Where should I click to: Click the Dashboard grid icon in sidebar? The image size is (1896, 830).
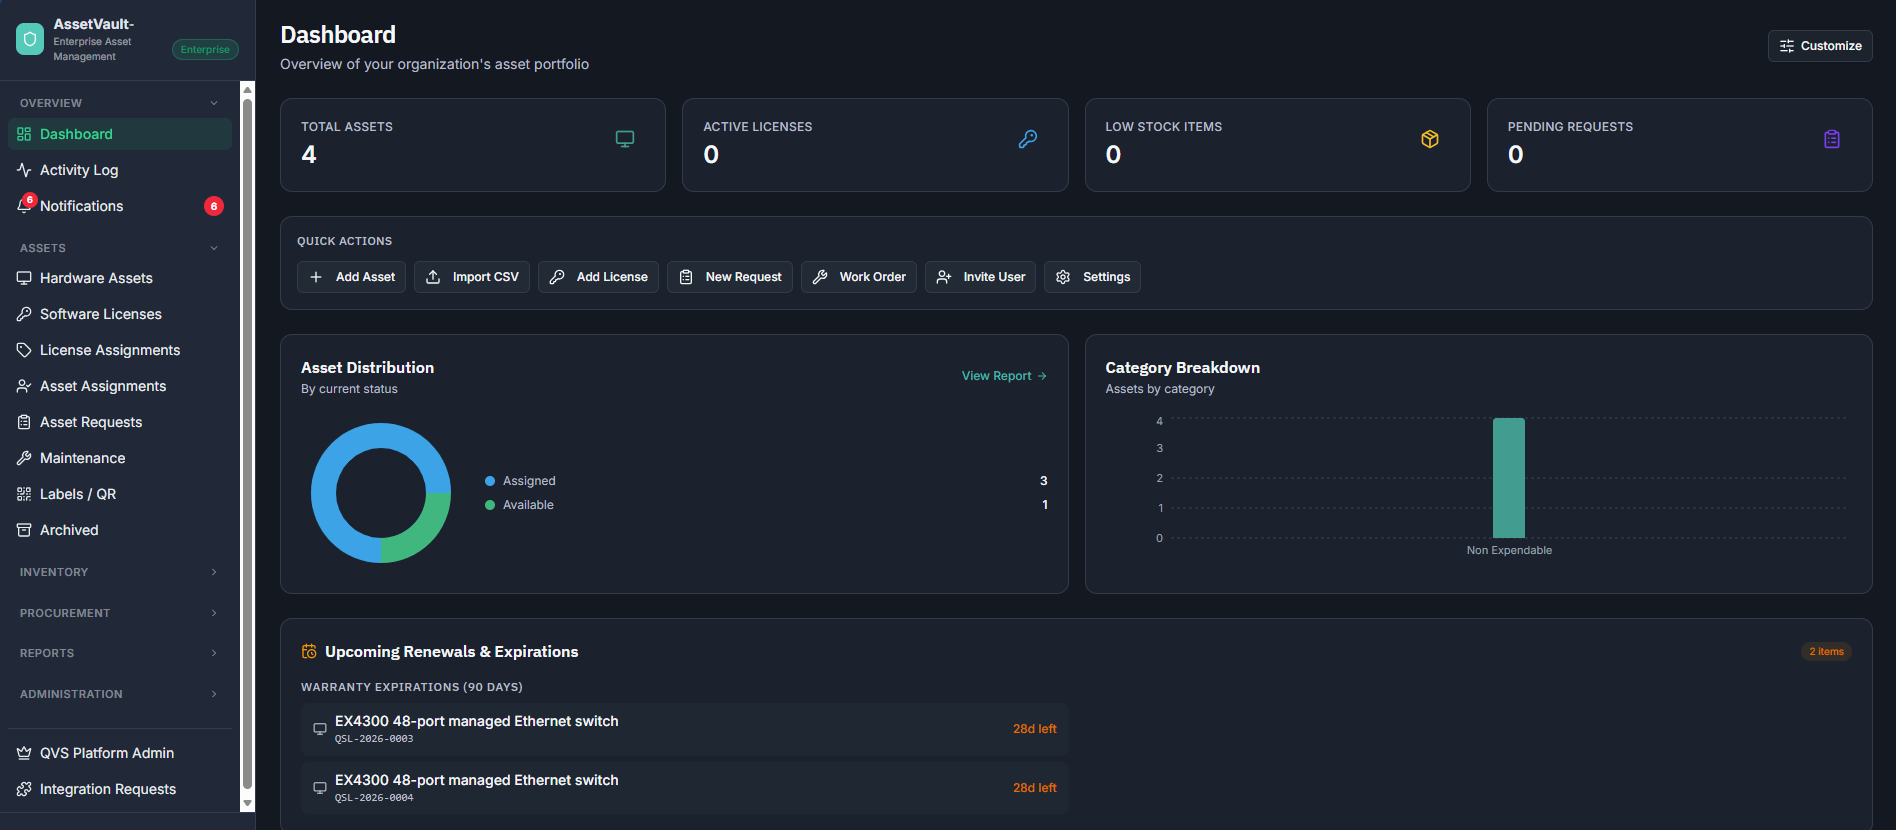24,134
